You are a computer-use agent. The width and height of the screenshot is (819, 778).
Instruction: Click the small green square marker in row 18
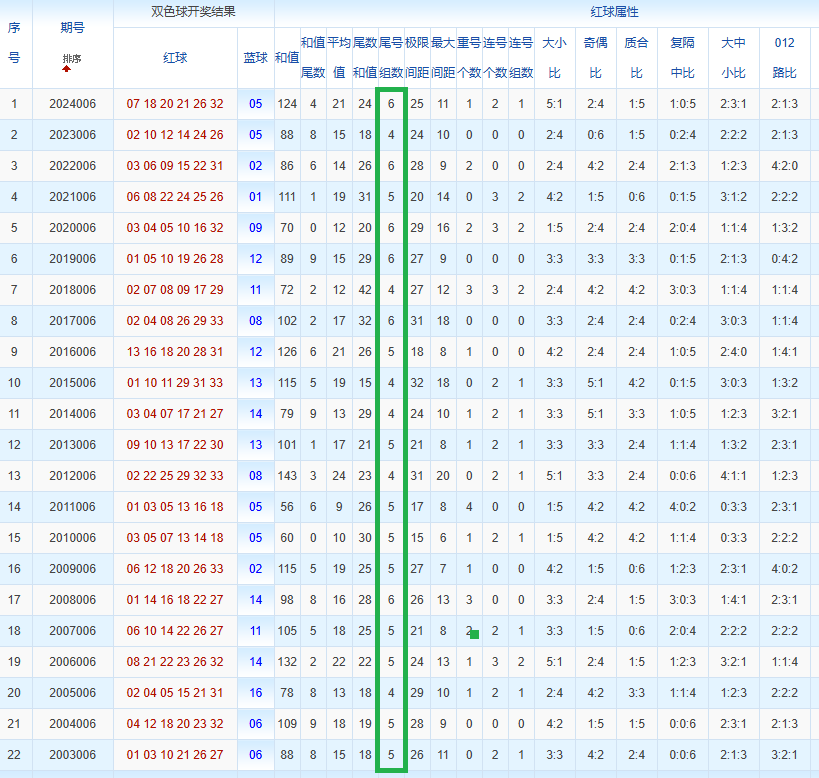click(x=474, y=634)
